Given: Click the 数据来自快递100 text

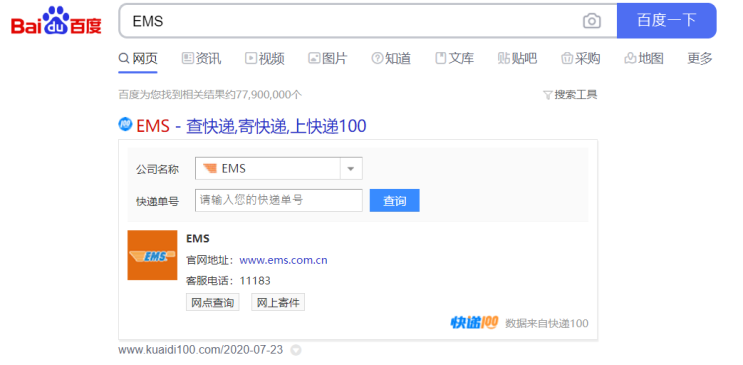Looking at the screenshot, I should [546, 323].
